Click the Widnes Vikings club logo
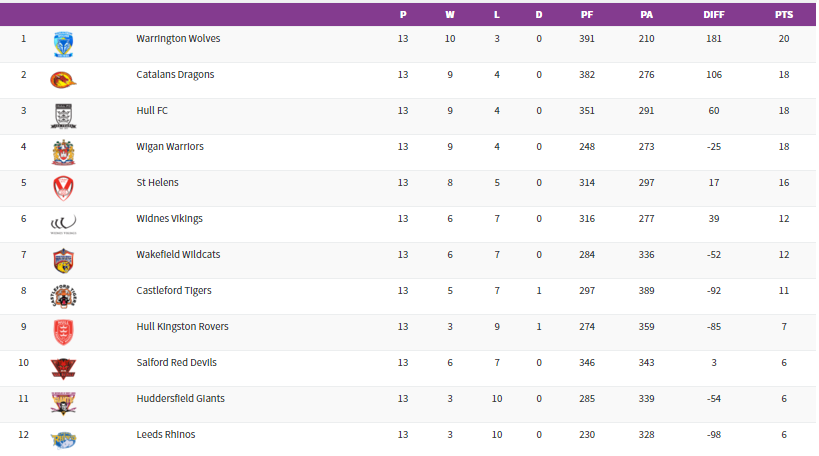Viewport: 819px width, 456px height. coord(63,224)
